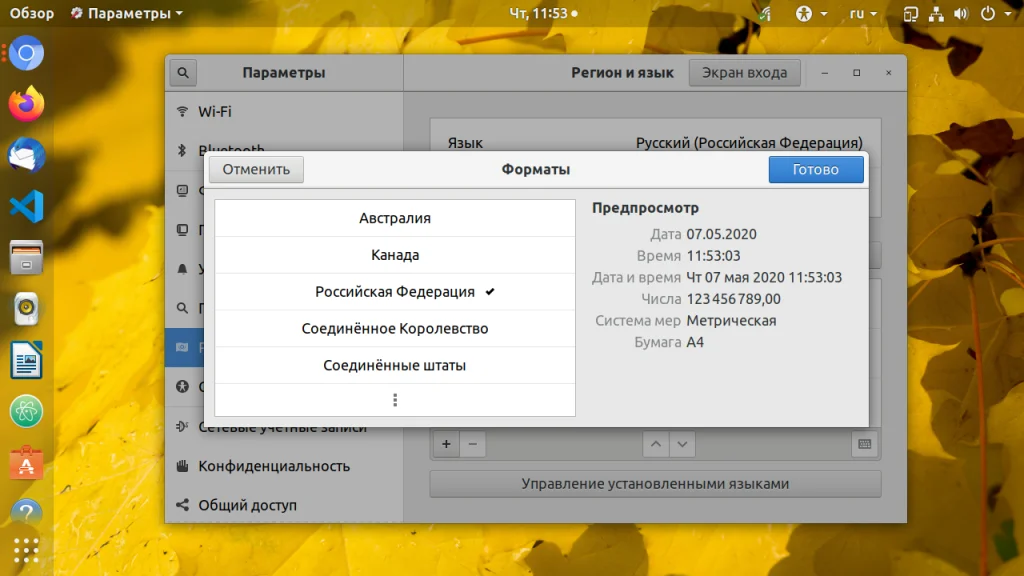Click search icon in Settings header
Image resolution: width=1024 pixels, height=576 pixels.
click(x=183, y=72)
